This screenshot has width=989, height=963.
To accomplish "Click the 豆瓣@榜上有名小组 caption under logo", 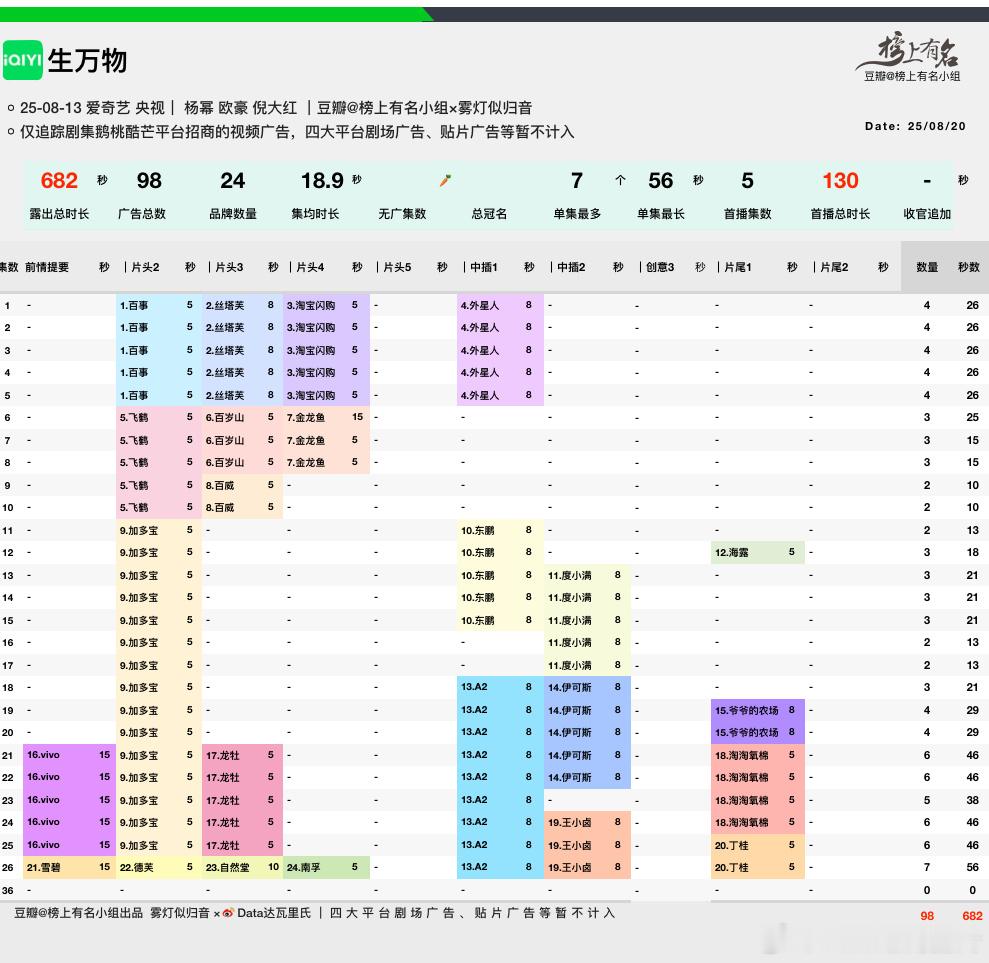I will click(x=913, y=76).
